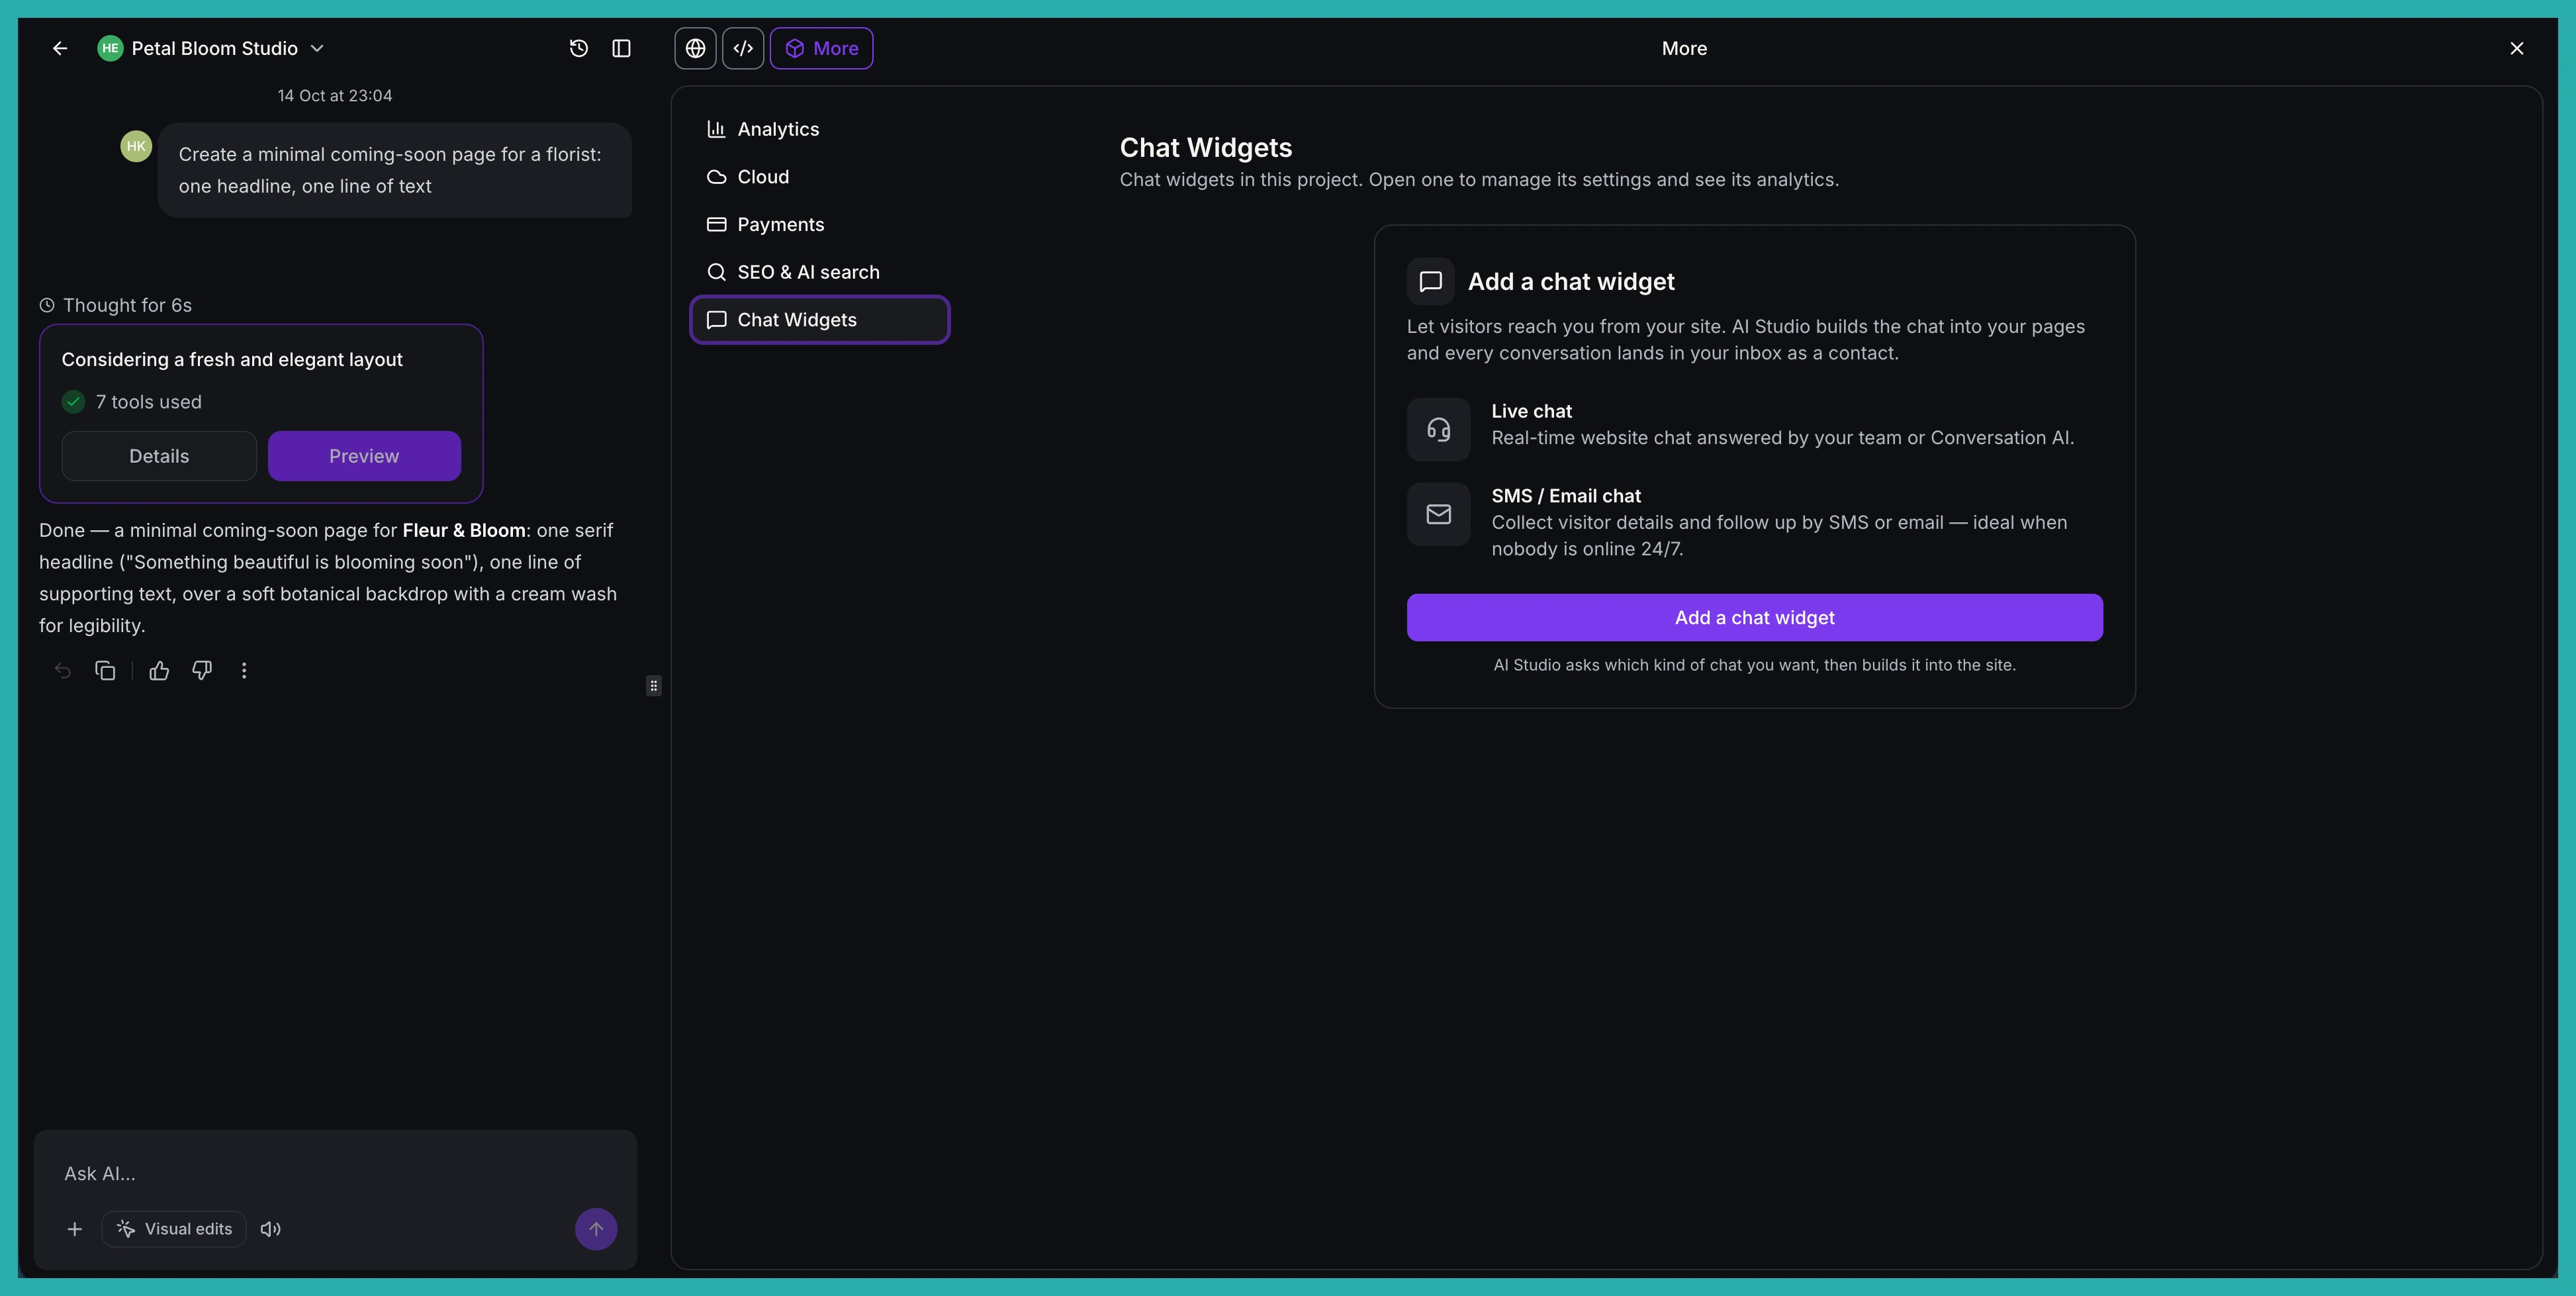Click the speaker audio icon

click(271, 1229)
